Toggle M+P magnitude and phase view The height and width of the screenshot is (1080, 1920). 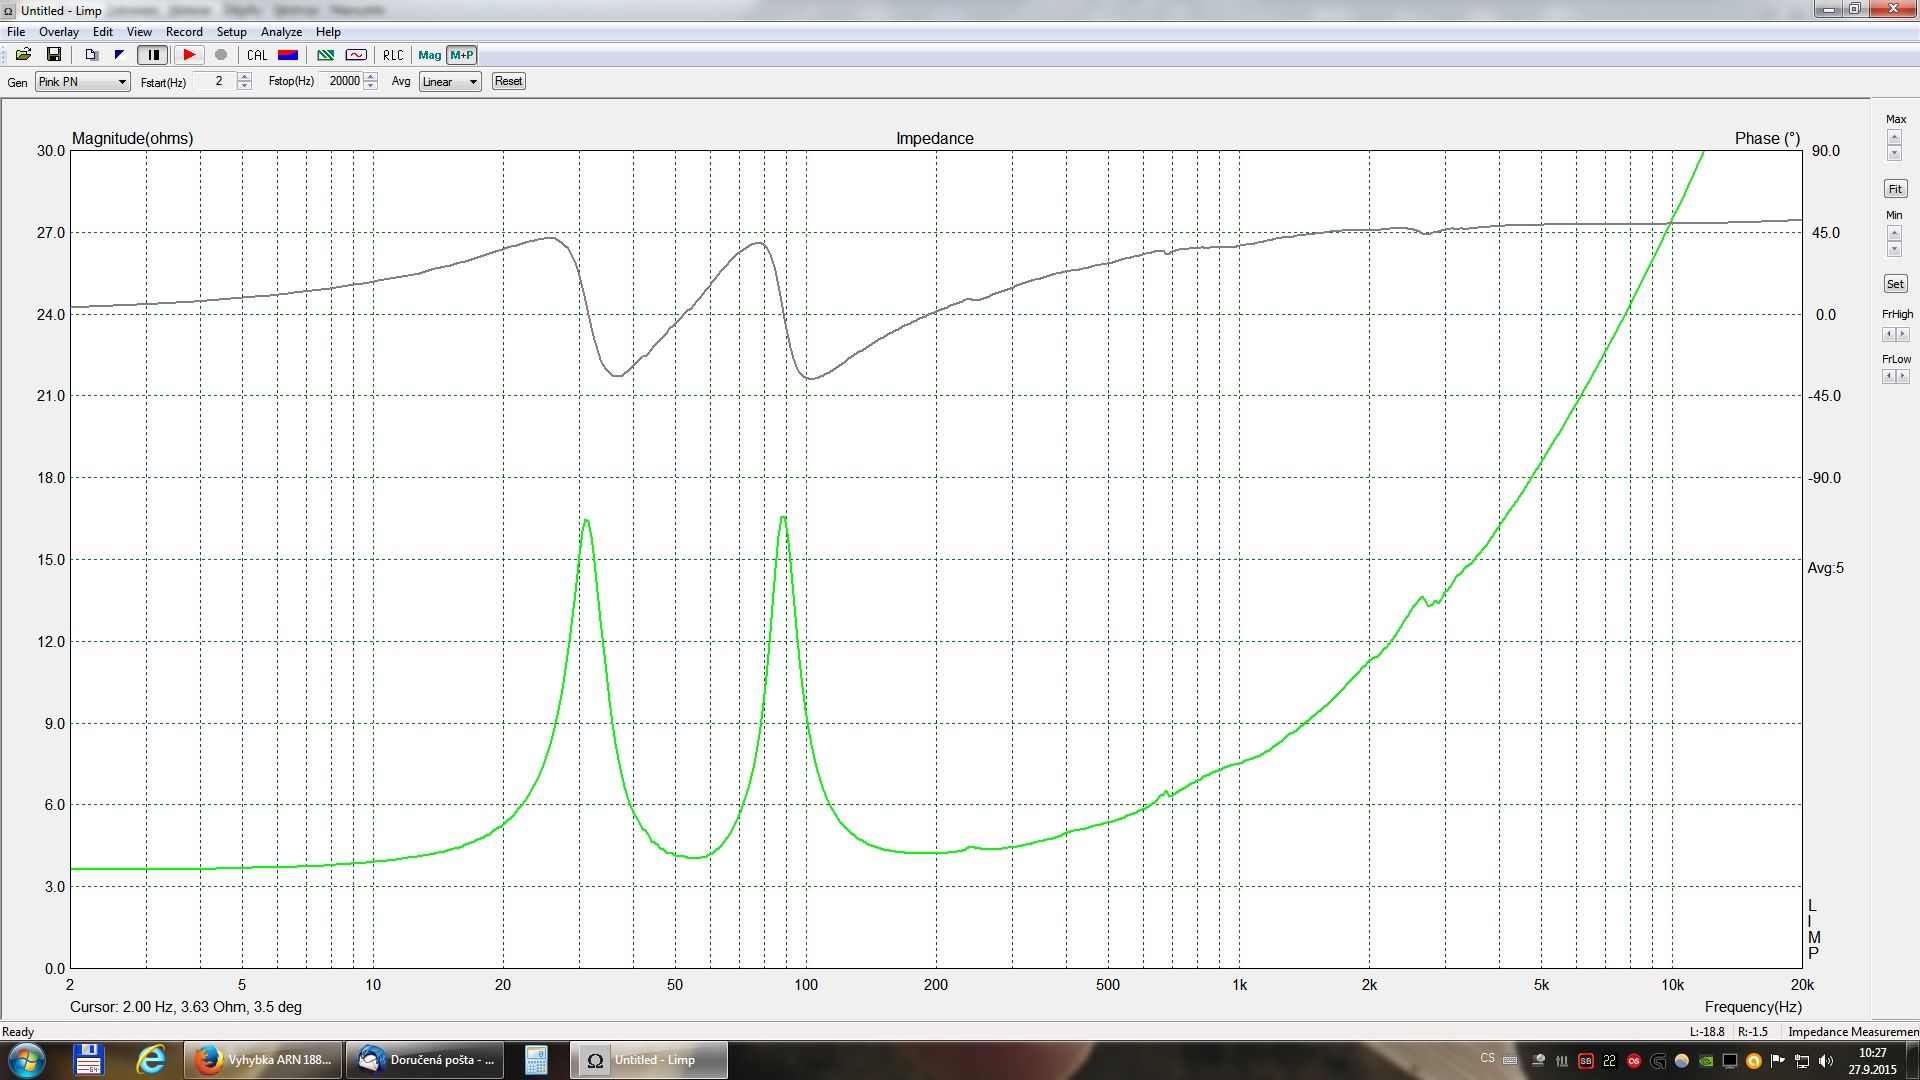[462, 55]
